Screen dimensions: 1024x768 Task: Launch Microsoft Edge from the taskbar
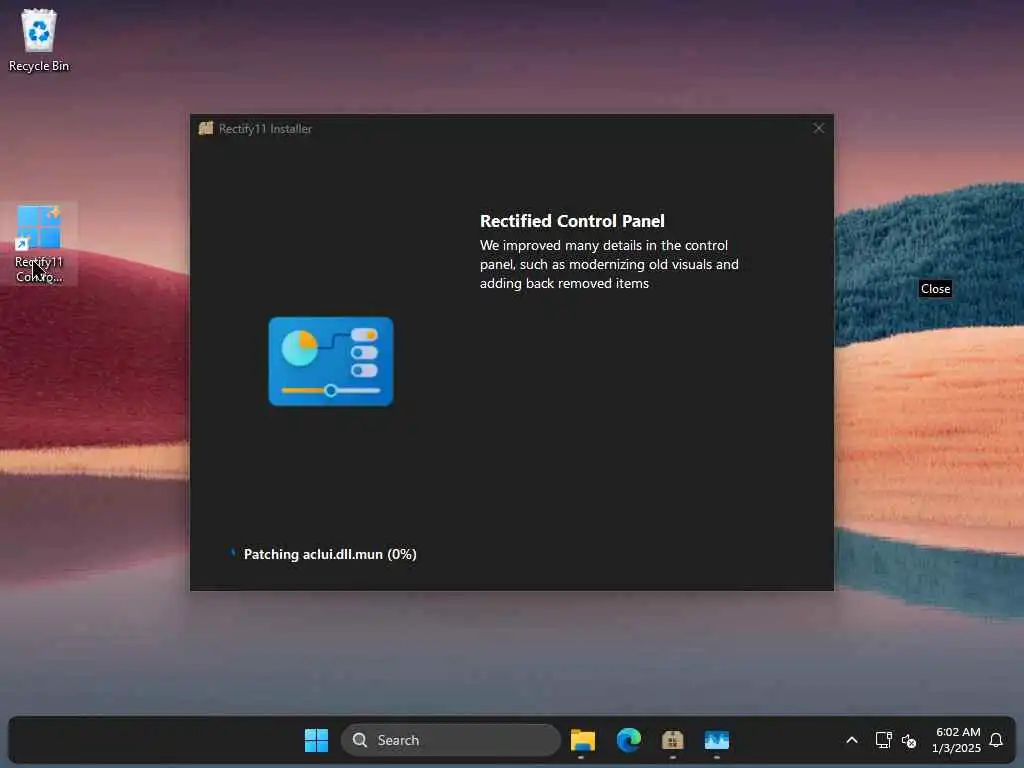pyautogui.click(x=629, y=740)
